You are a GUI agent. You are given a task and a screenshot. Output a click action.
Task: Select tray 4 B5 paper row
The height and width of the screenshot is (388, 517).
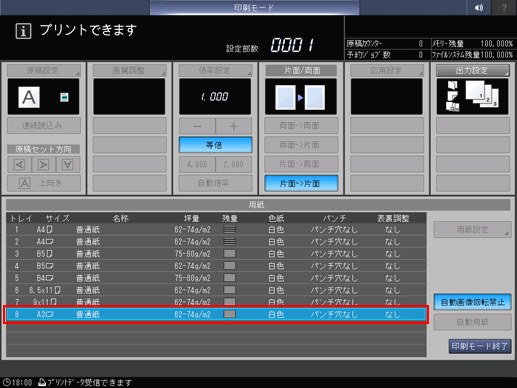click(x=216, y=266)
